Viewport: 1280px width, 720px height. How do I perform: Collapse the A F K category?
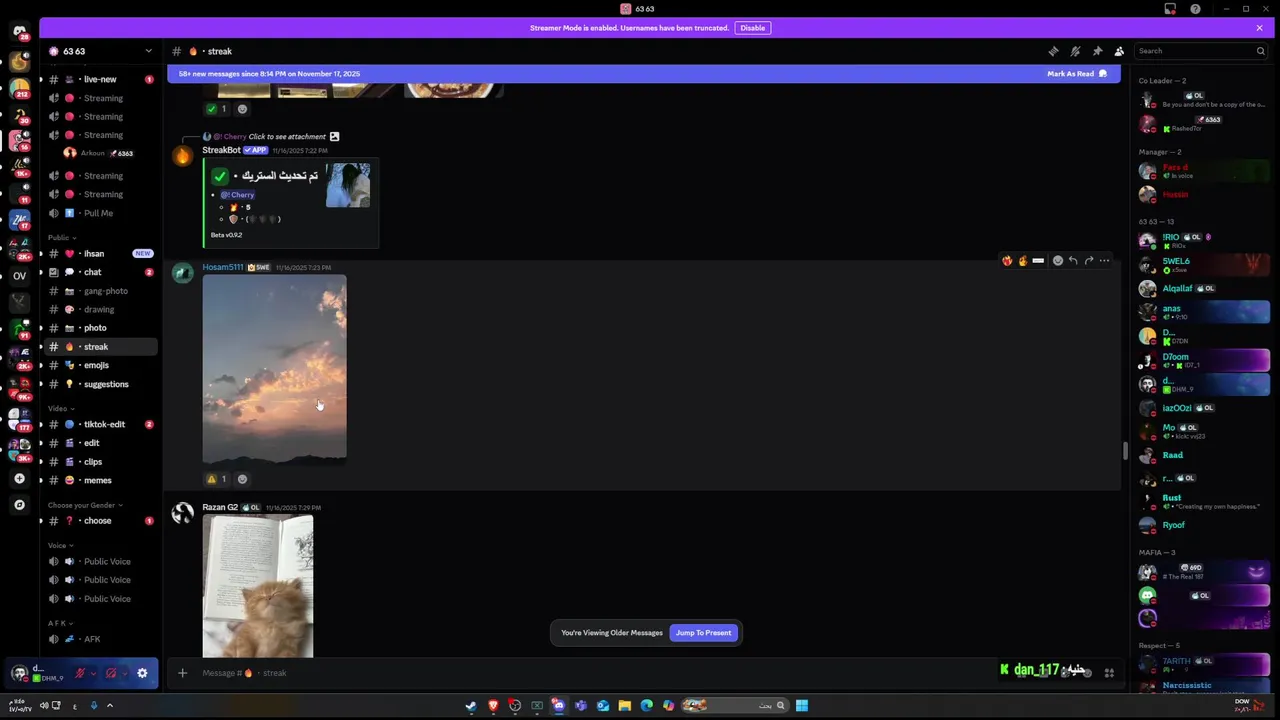(59, 623)
